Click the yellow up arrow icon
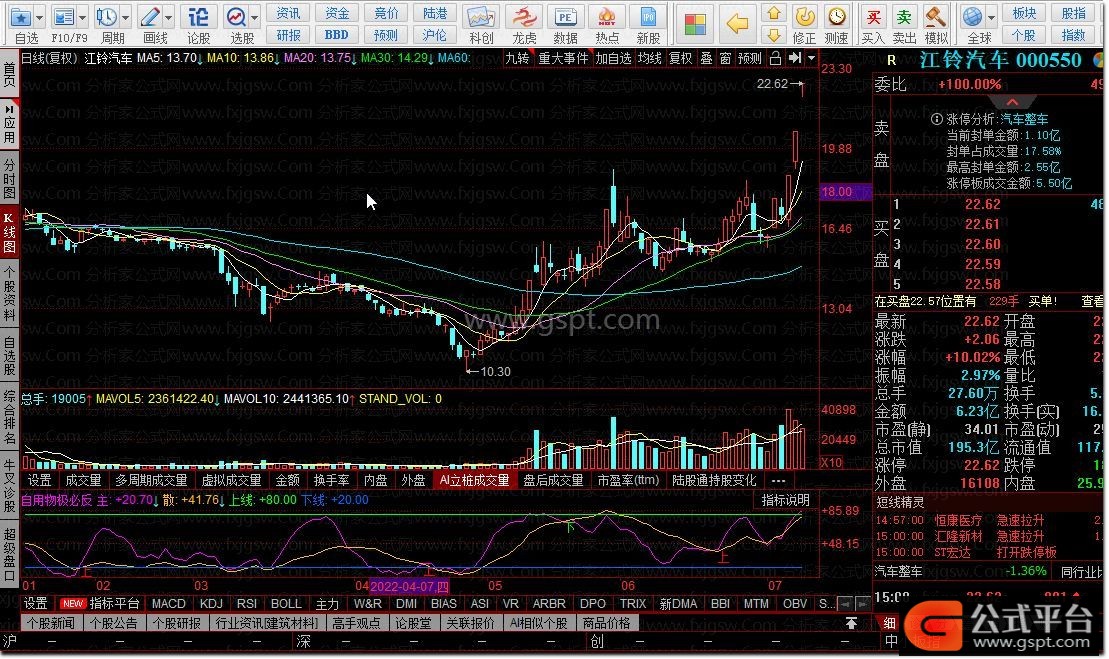The width and height of the screenshot is (1109, 659). 774,13
